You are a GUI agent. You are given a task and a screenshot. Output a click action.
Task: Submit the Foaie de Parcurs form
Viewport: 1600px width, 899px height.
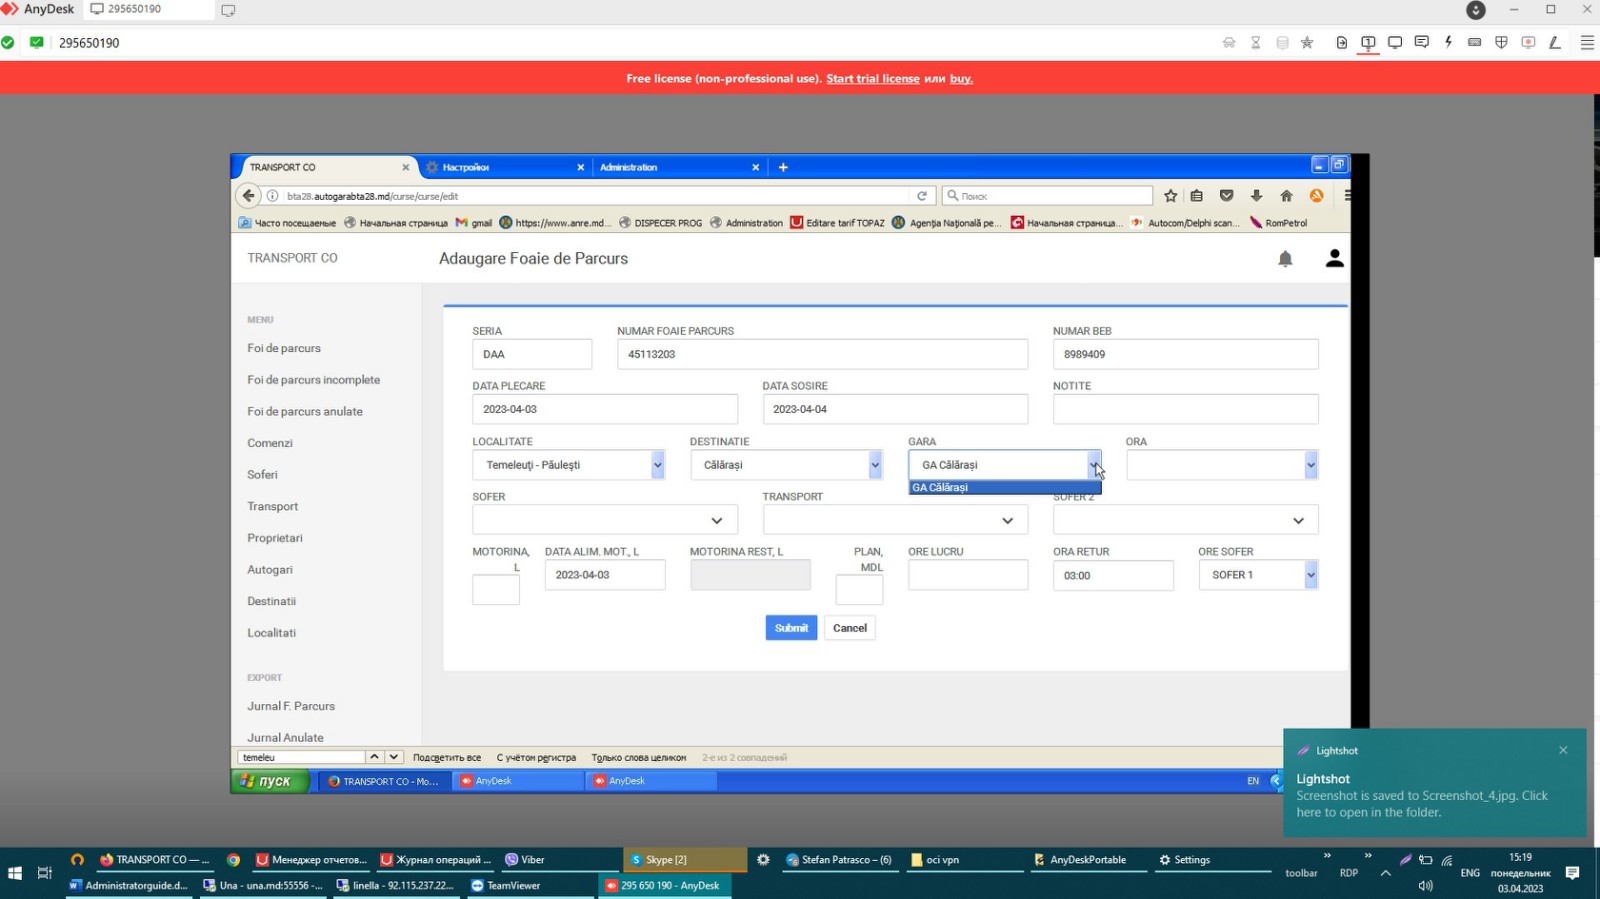tap(791, 628)
